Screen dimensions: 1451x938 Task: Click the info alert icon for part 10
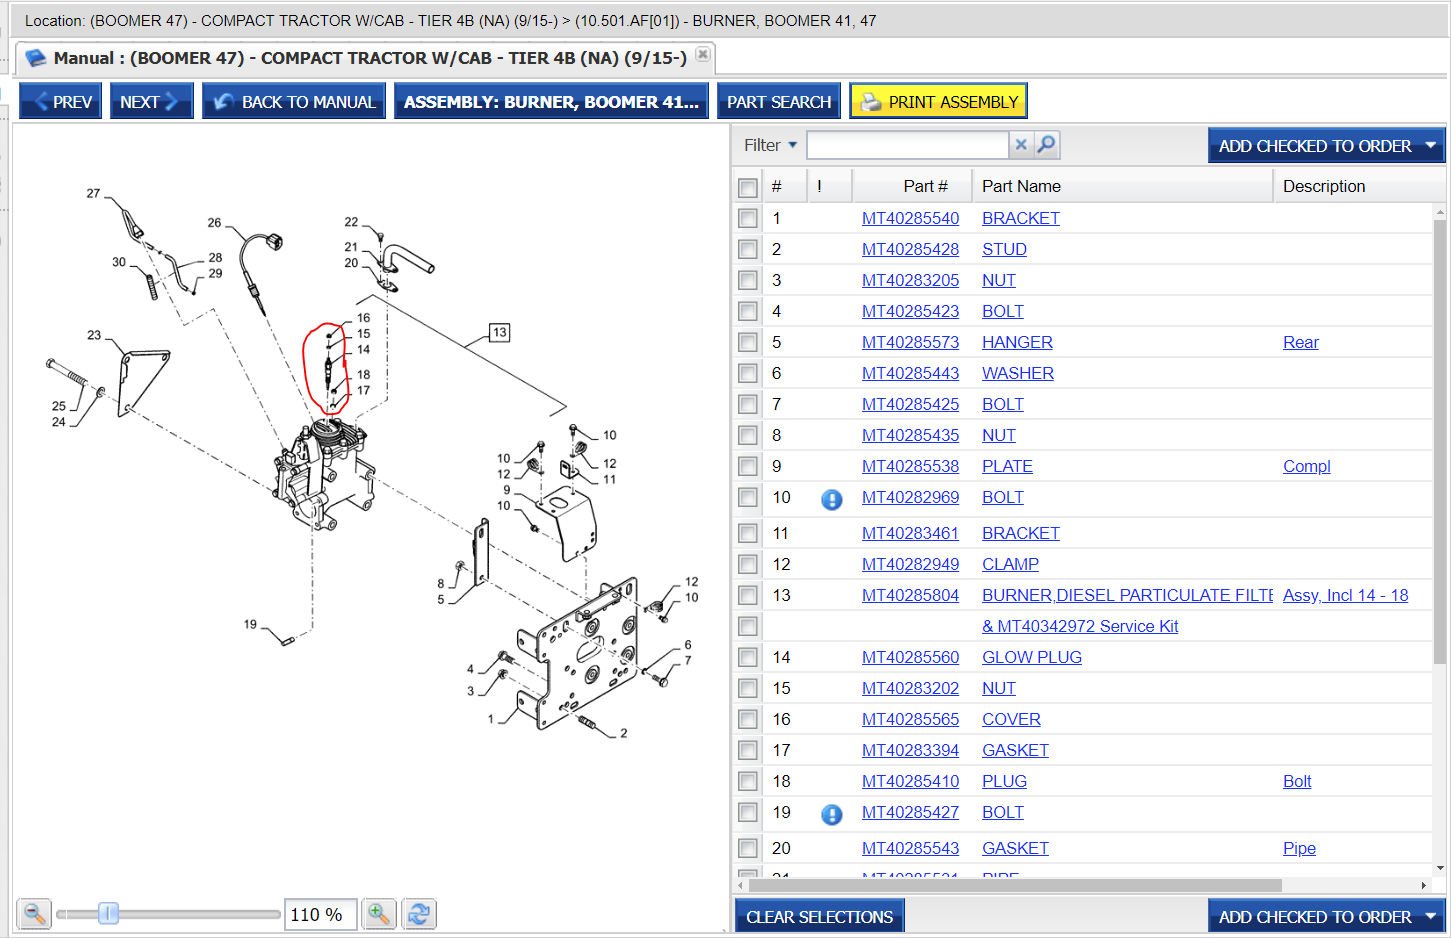coord(831,499)
